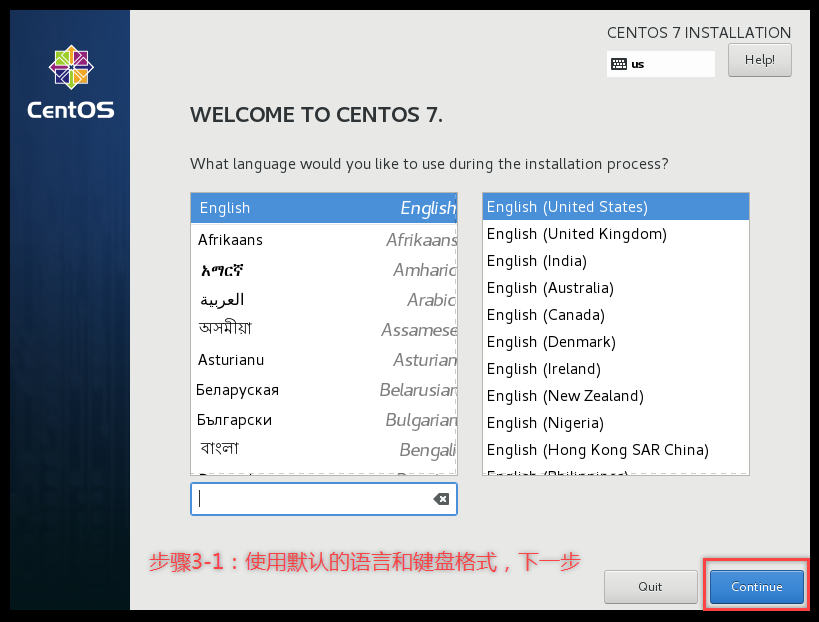819x622 pixels.
Task: Pick English (Canada) locale
Action: point(616,315)
